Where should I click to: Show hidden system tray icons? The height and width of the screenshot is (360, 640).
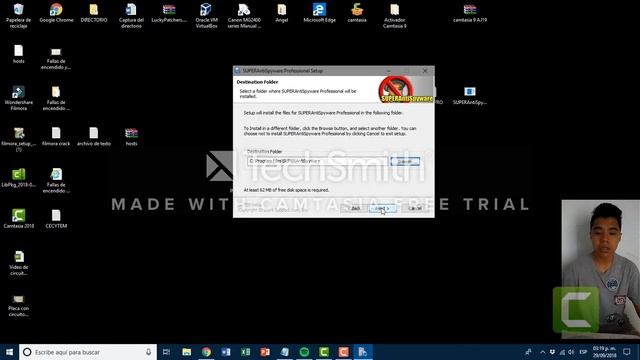click(542, 352)
